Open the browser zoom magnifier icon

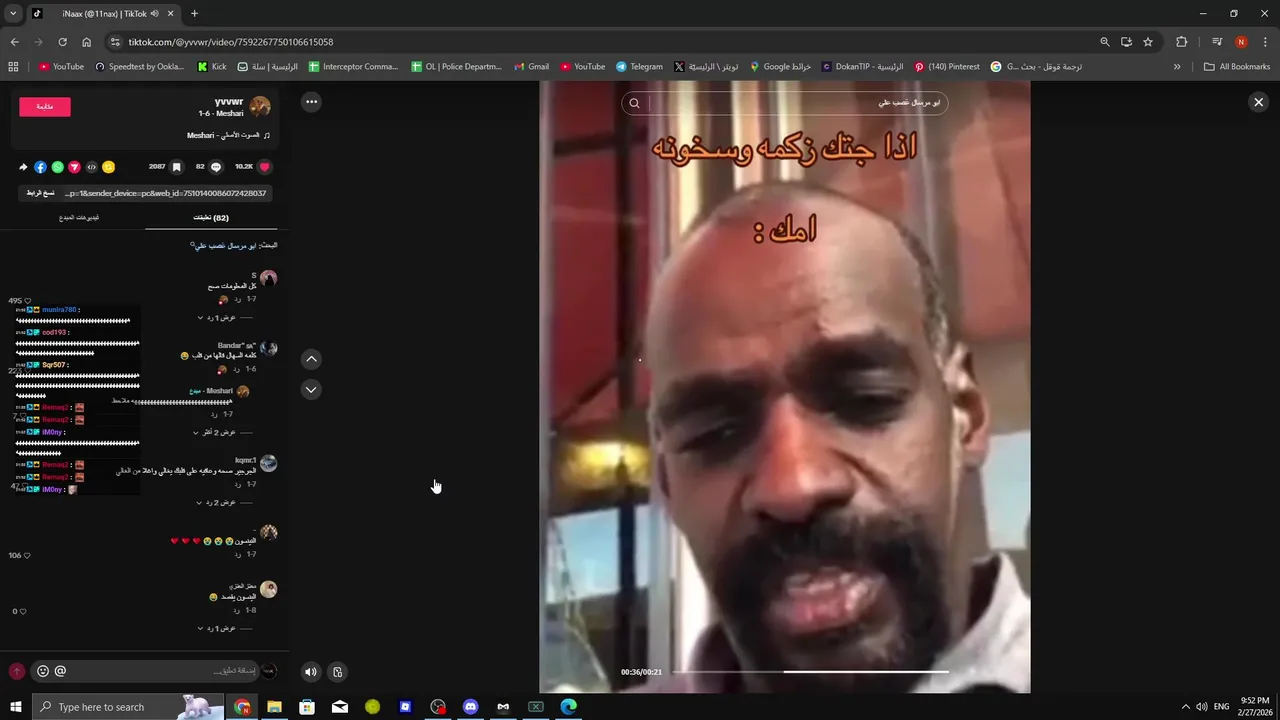1104,42
